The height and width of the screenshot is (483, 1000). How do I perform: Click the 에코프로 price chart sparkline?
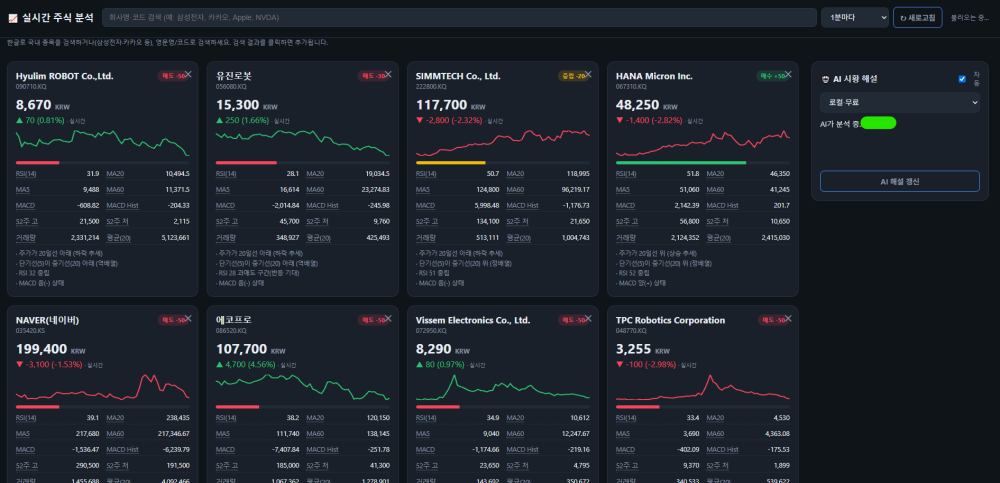[303, 387]
